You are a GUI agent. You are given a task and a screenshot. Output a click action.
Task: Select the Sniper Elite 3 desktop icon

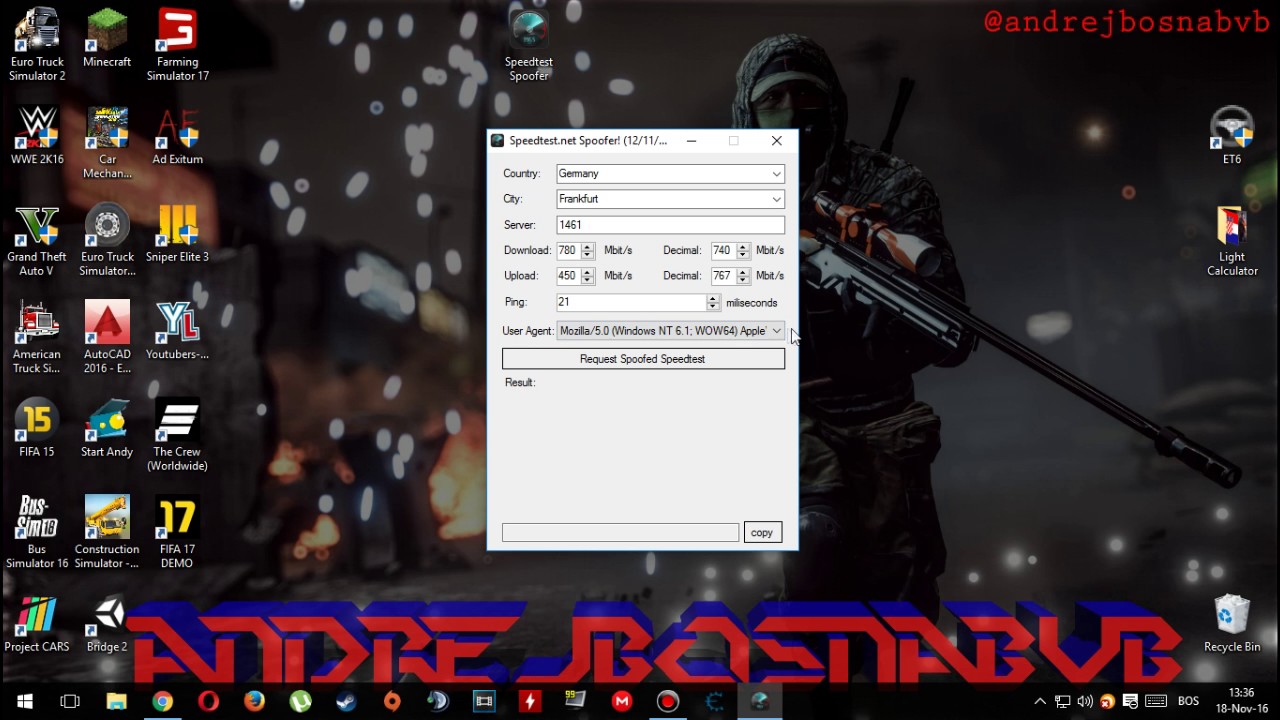pyautogui.click(x=177, y=234)
